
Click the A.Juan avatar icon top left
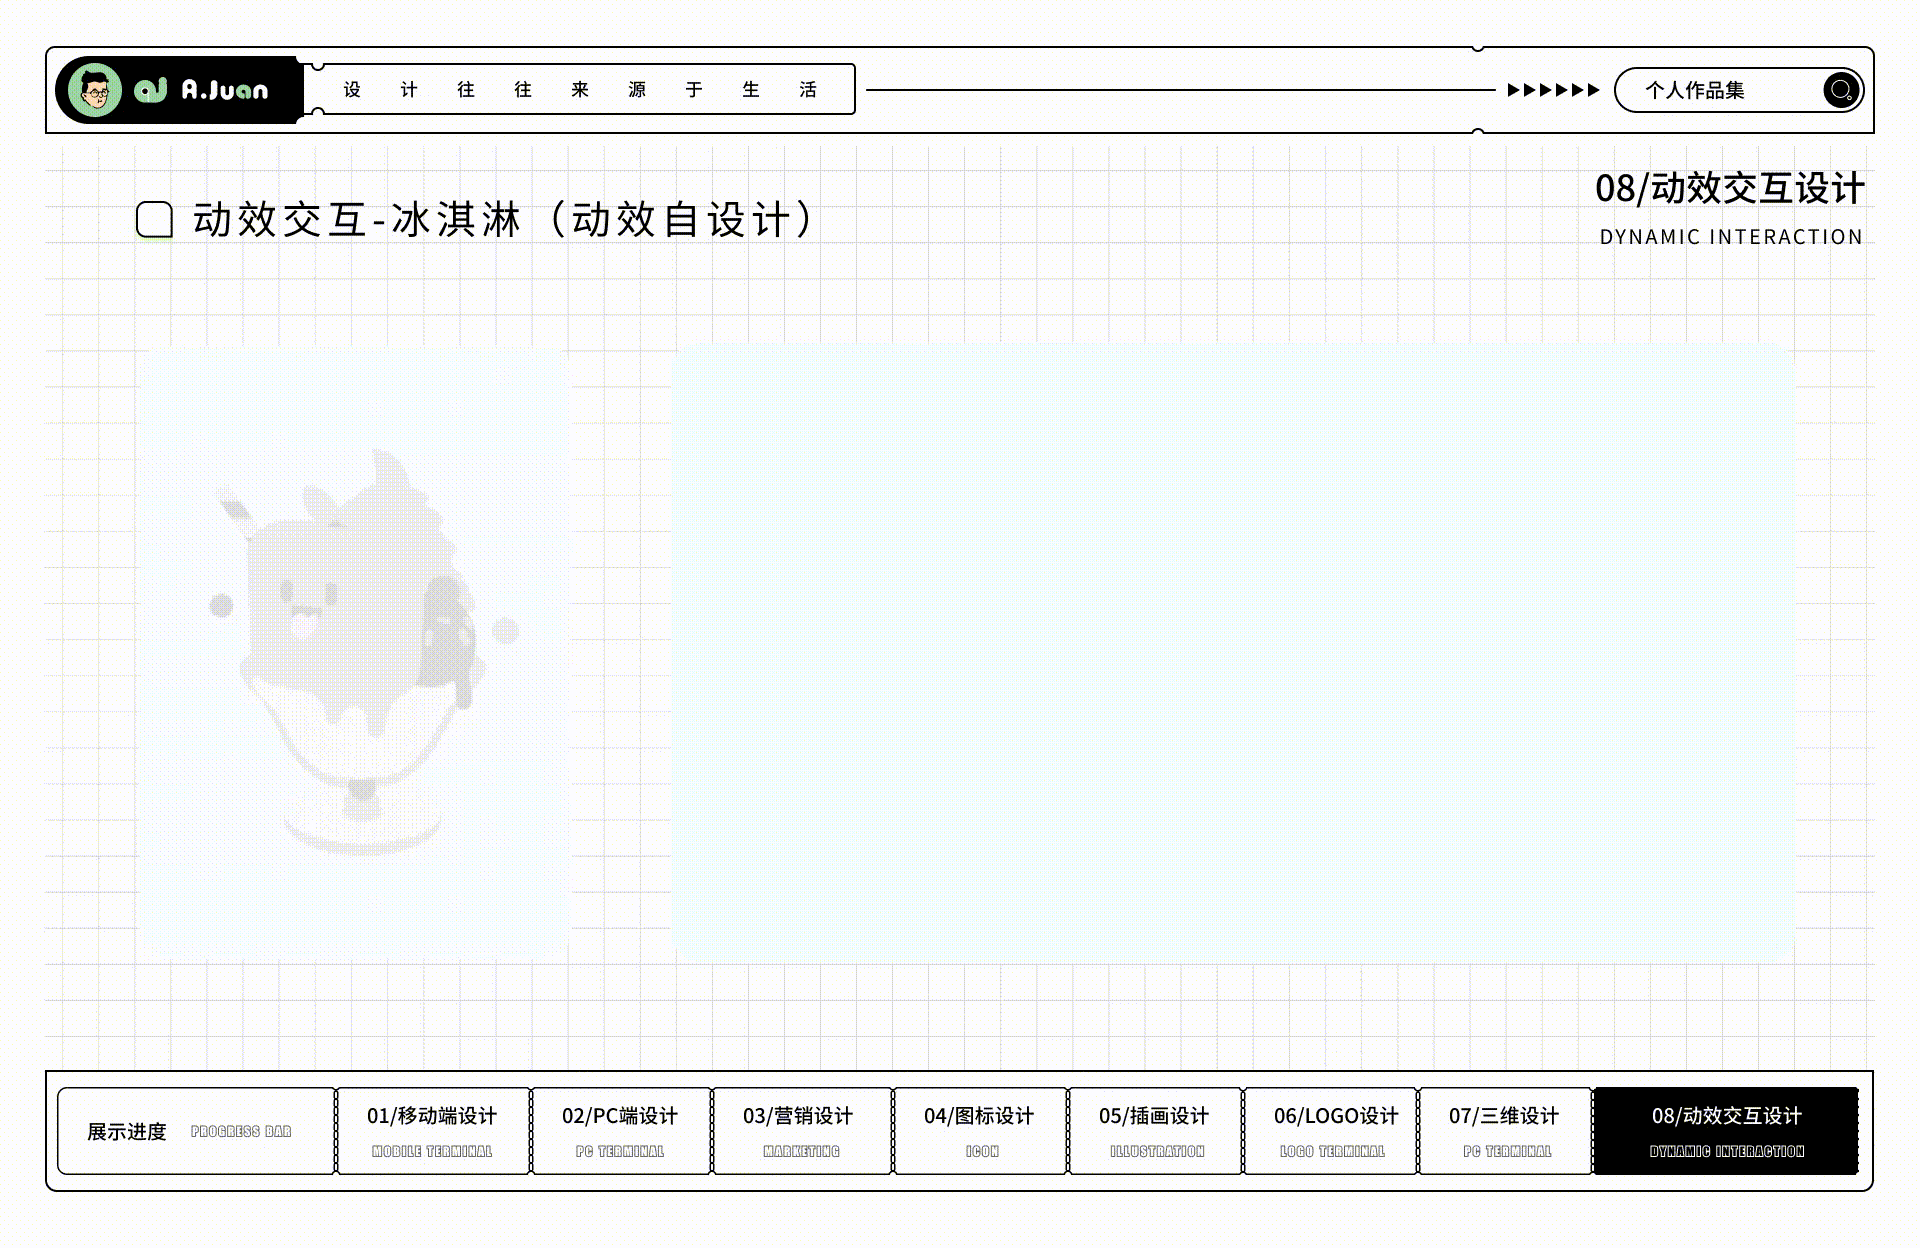point(93,90)
